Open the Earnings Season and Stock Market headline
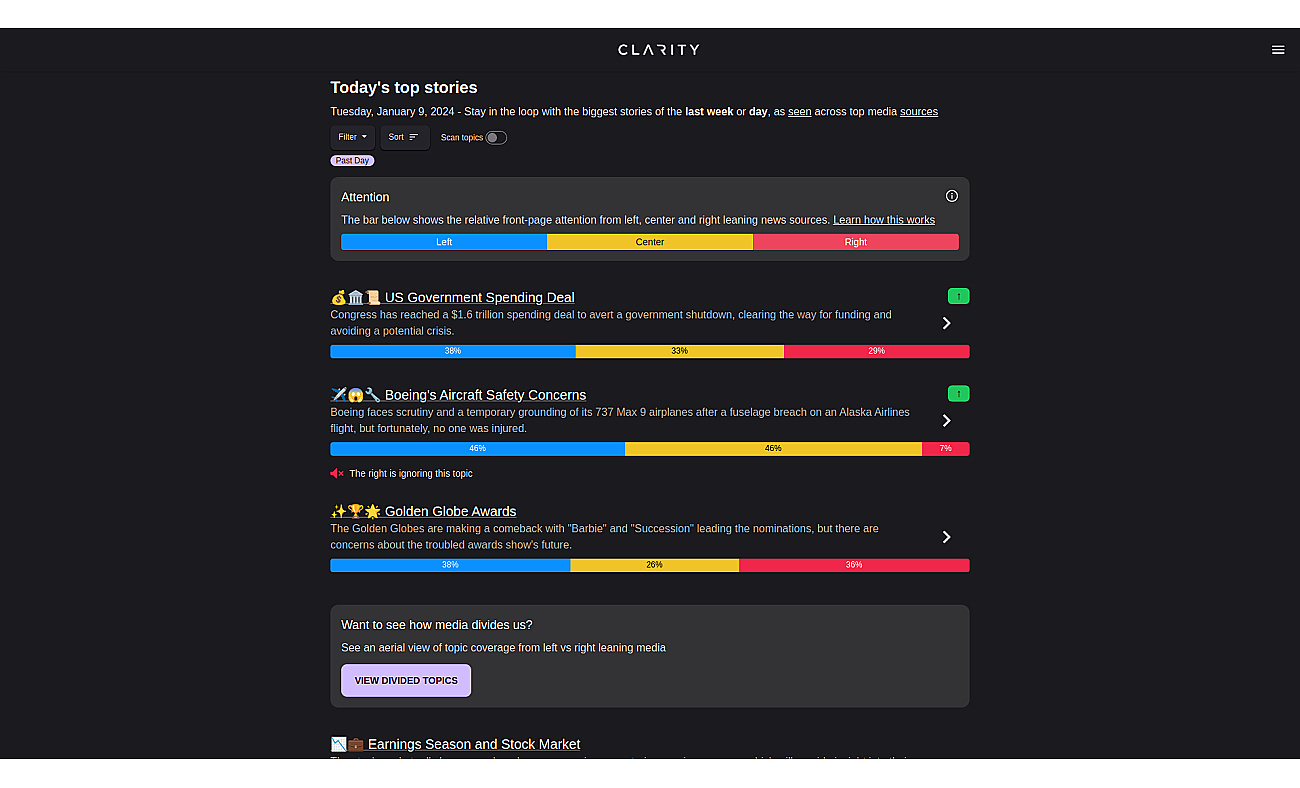Image resolution: width=1300 pixels, height=788 pixels. [x=474, y=744]
